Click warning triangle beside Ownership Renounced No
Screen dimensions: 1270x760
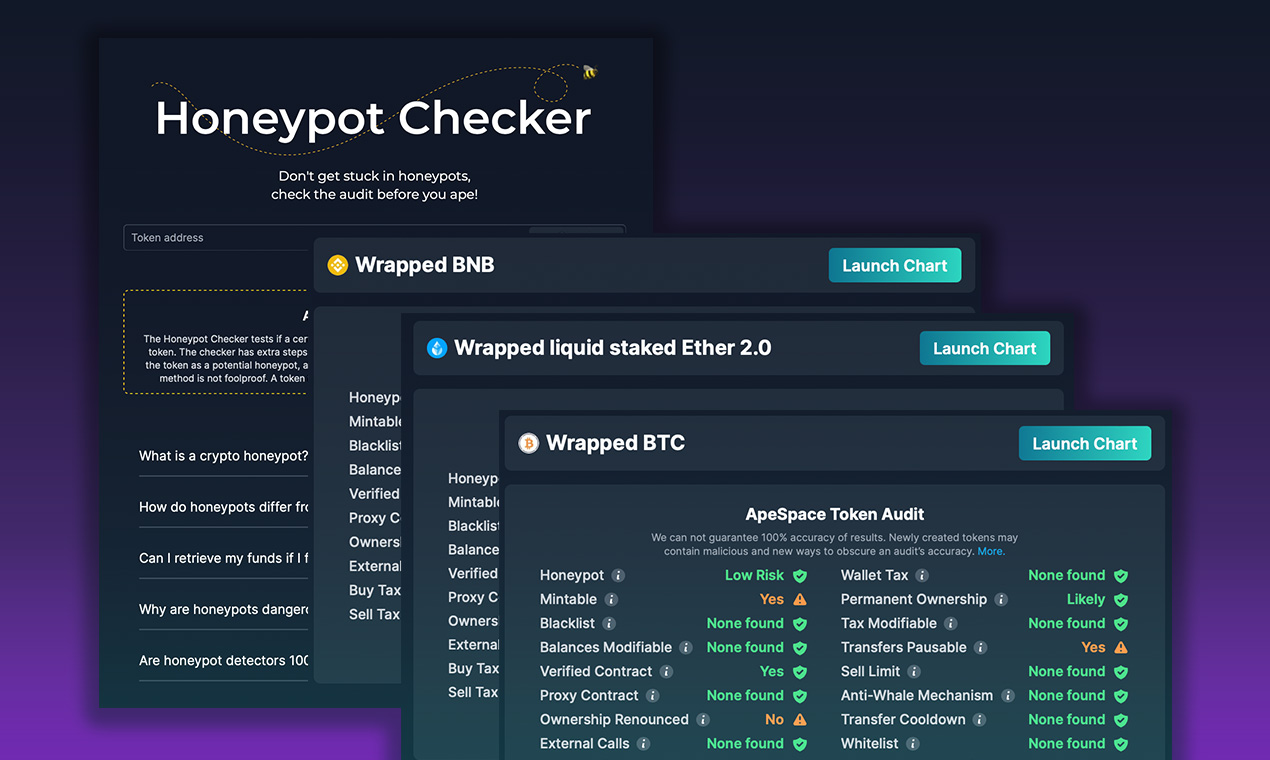800,719
